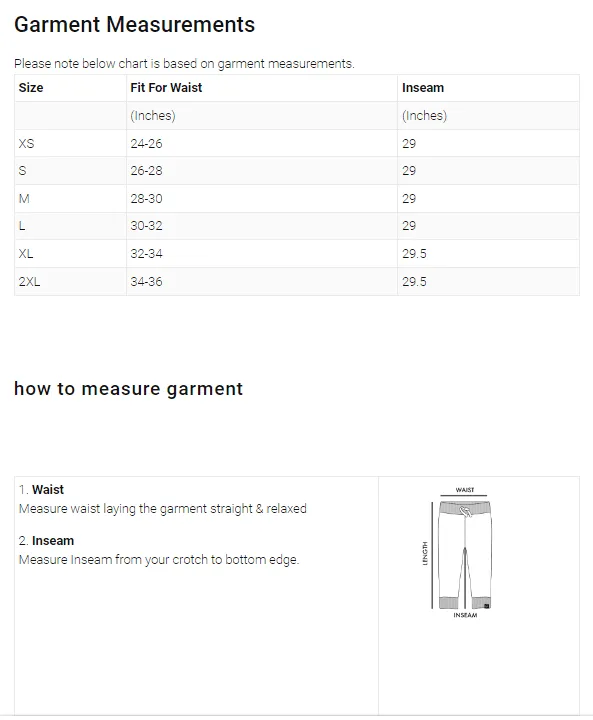Screen dimensions: 593x720
Task: Click the 30-32 waist value
Action: pos(146,226)
